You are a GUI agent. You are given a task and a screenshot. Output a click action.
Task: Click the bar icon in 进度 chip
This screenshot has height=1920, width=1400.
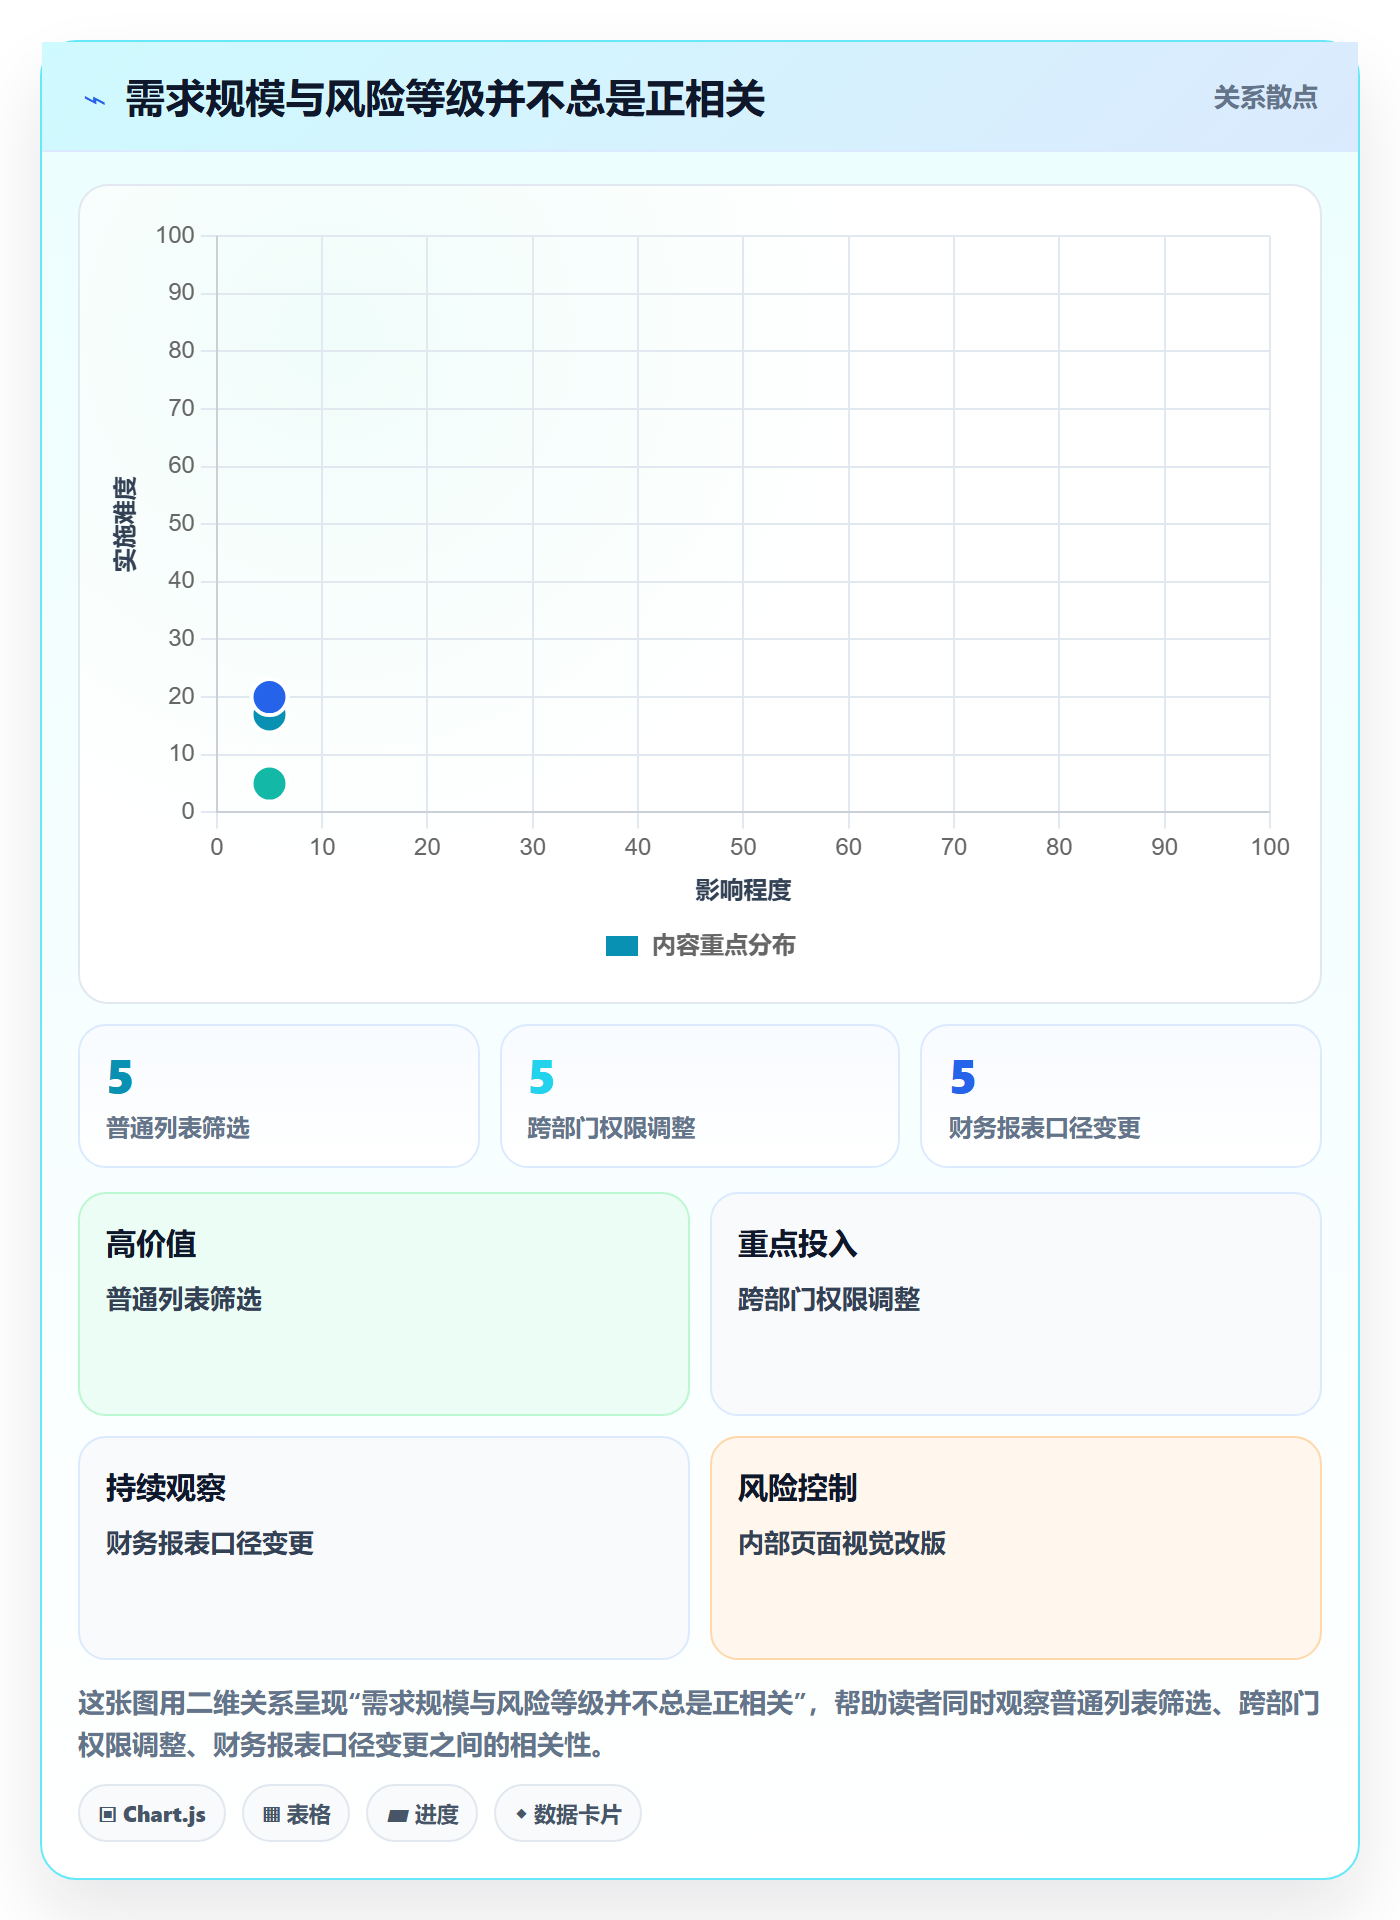pos(397,1816)
